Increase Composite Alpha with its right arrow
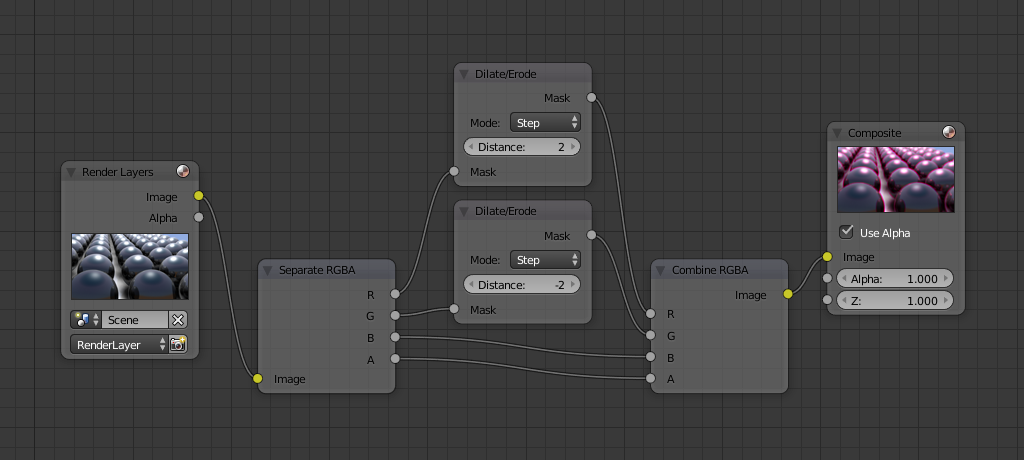Screen dimensions: 1024x460 [946, 278]
